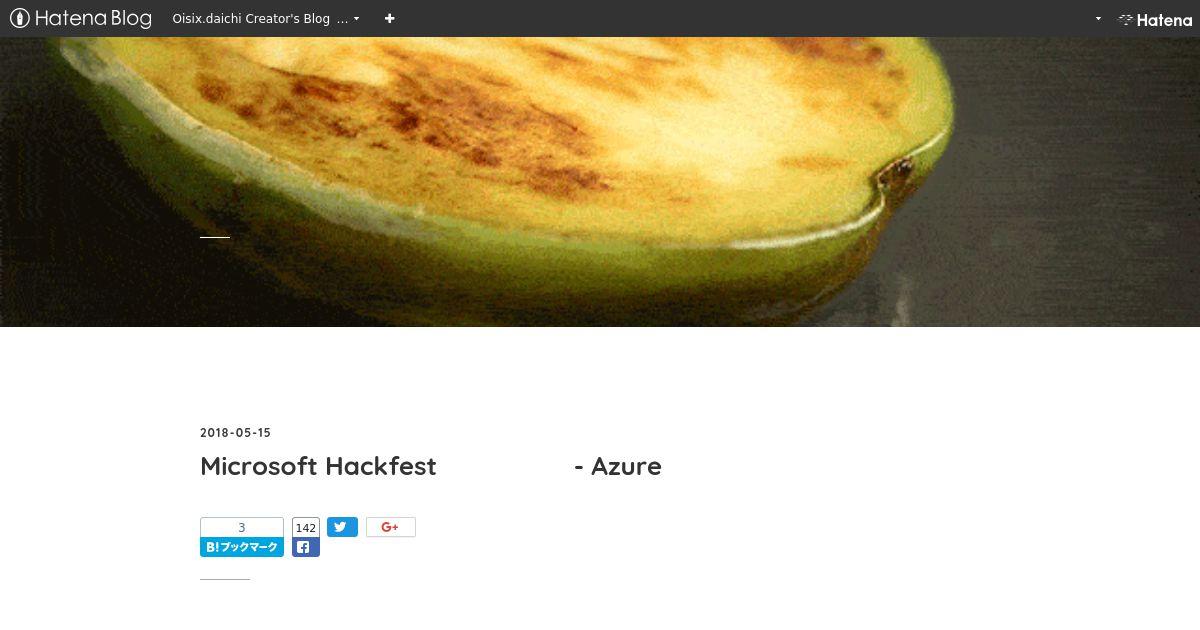The image size is (1200, 630).
Task: Click the ellipsis after the truncated blog name
Action: (343, 19)
